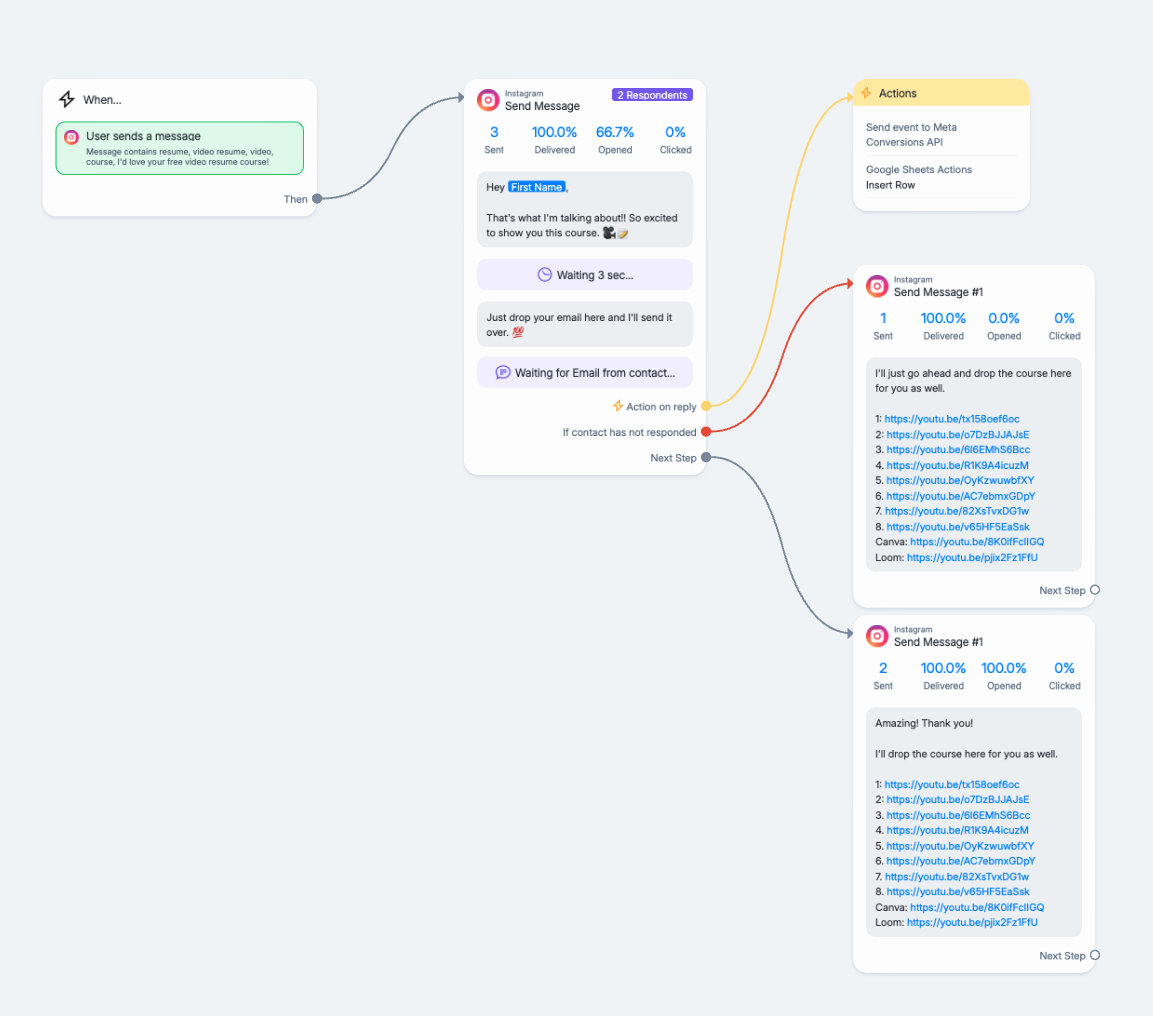Open the Canva YouTube link in lower message
1153x1016 pixels.
click(x=977, y=907)
